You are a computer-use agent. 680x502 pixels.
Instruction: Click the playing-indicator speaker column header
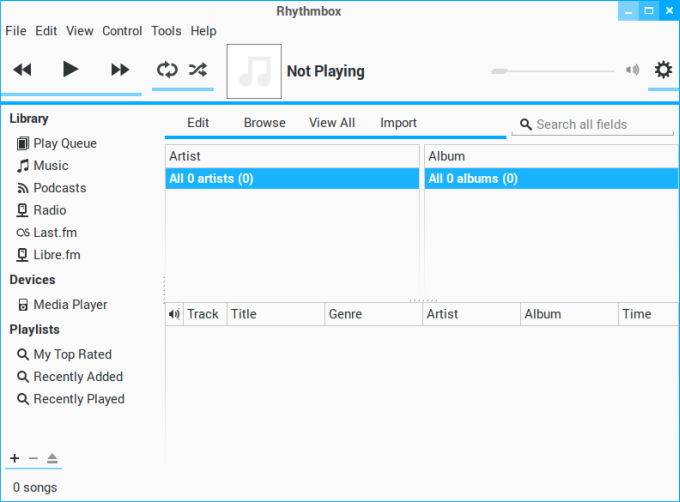[174, 314]
